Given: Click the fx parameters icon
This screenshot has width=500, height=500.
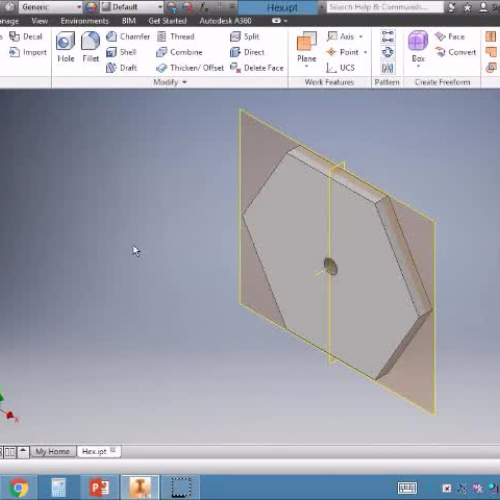Looking at the screenshot, I should (x=203, y=7).
